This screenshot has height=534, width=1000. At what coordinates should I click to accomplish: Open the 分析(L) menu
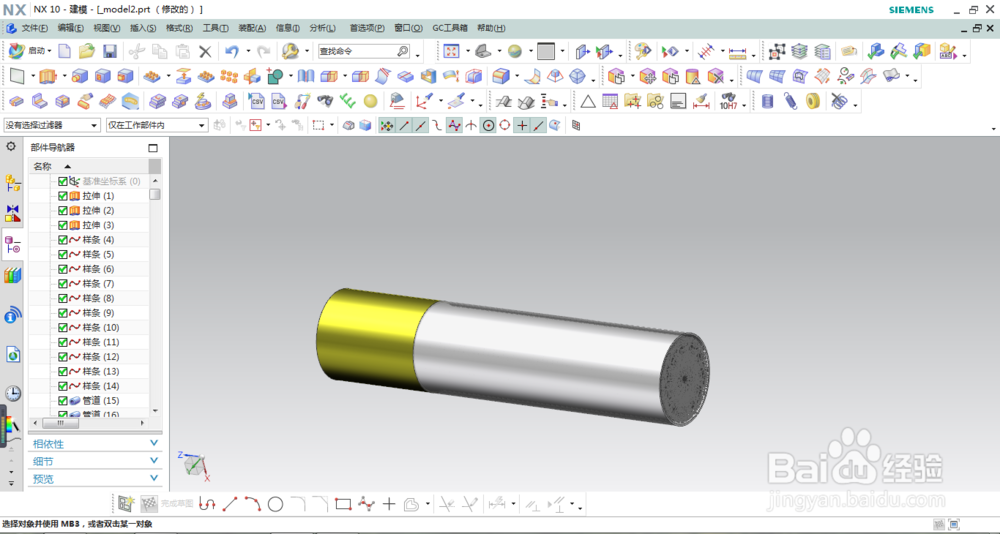click(322, 28)
